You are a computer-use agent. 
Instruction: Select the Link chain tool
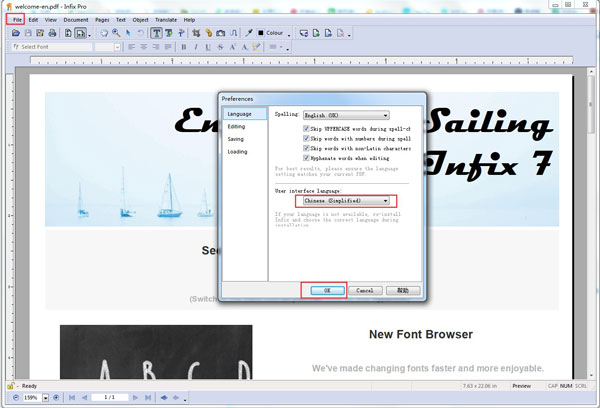tap(209, 33)
